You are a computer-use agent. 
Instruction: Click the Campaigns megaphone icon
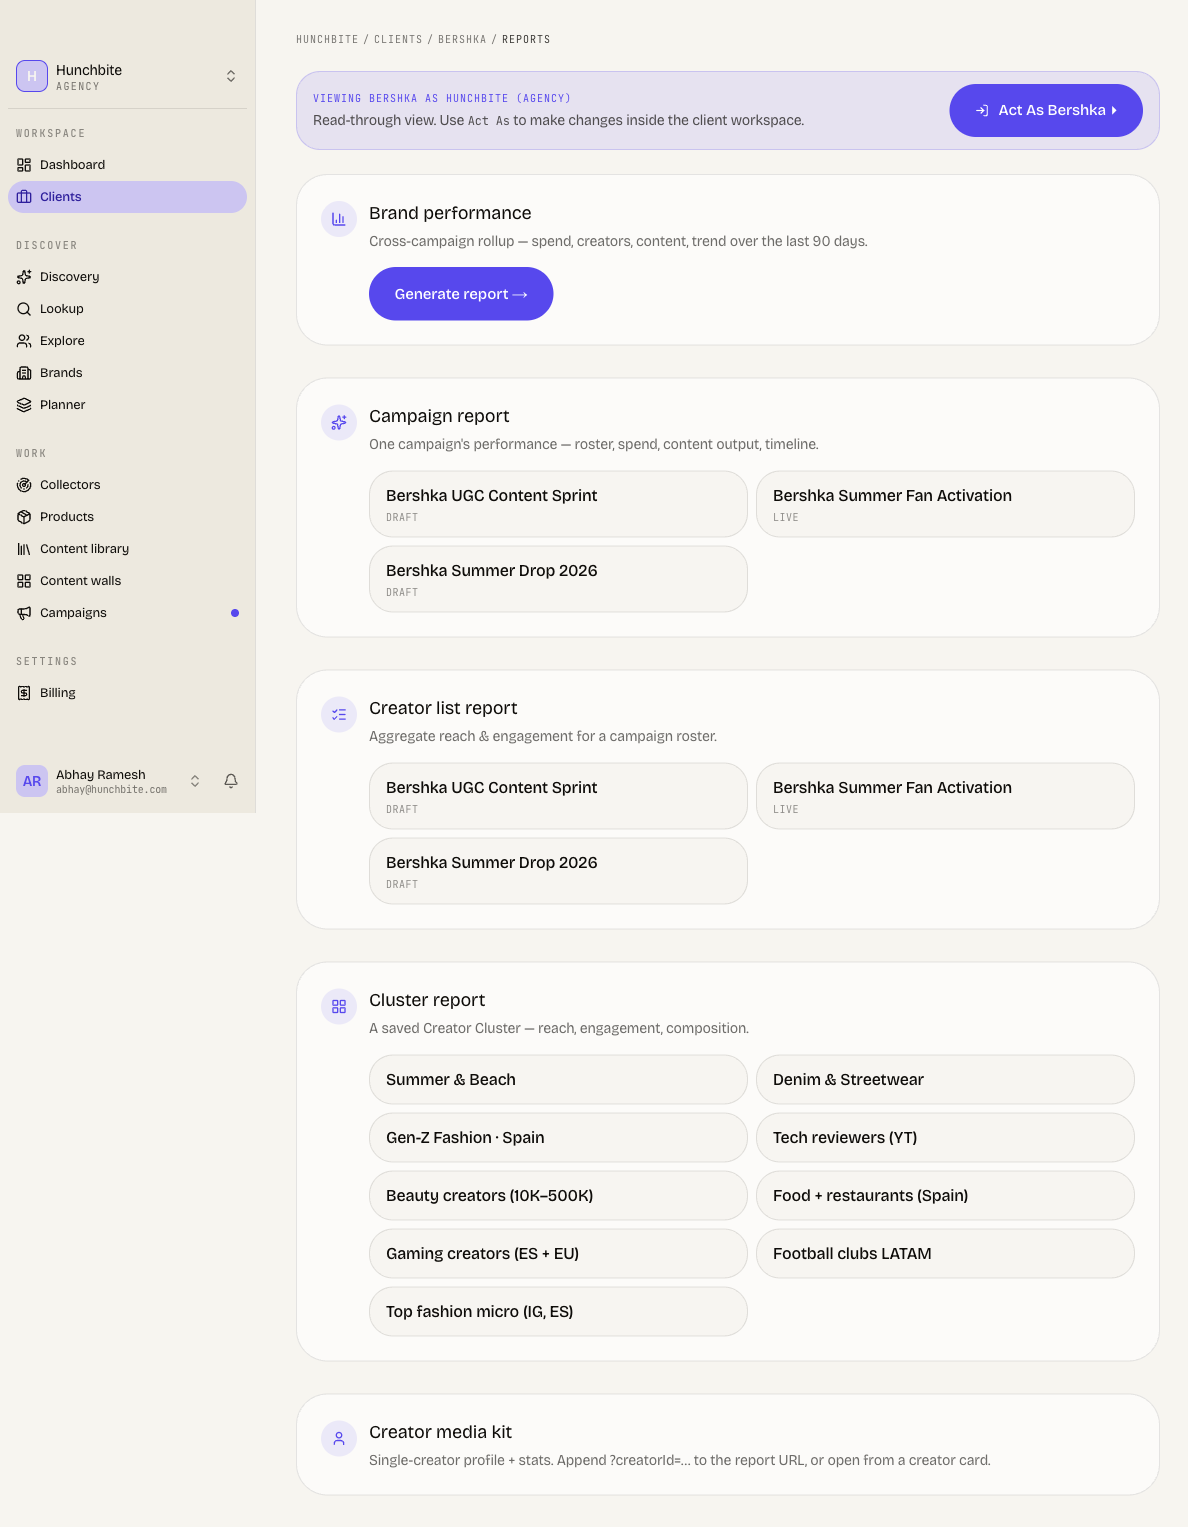coord(24,613)
